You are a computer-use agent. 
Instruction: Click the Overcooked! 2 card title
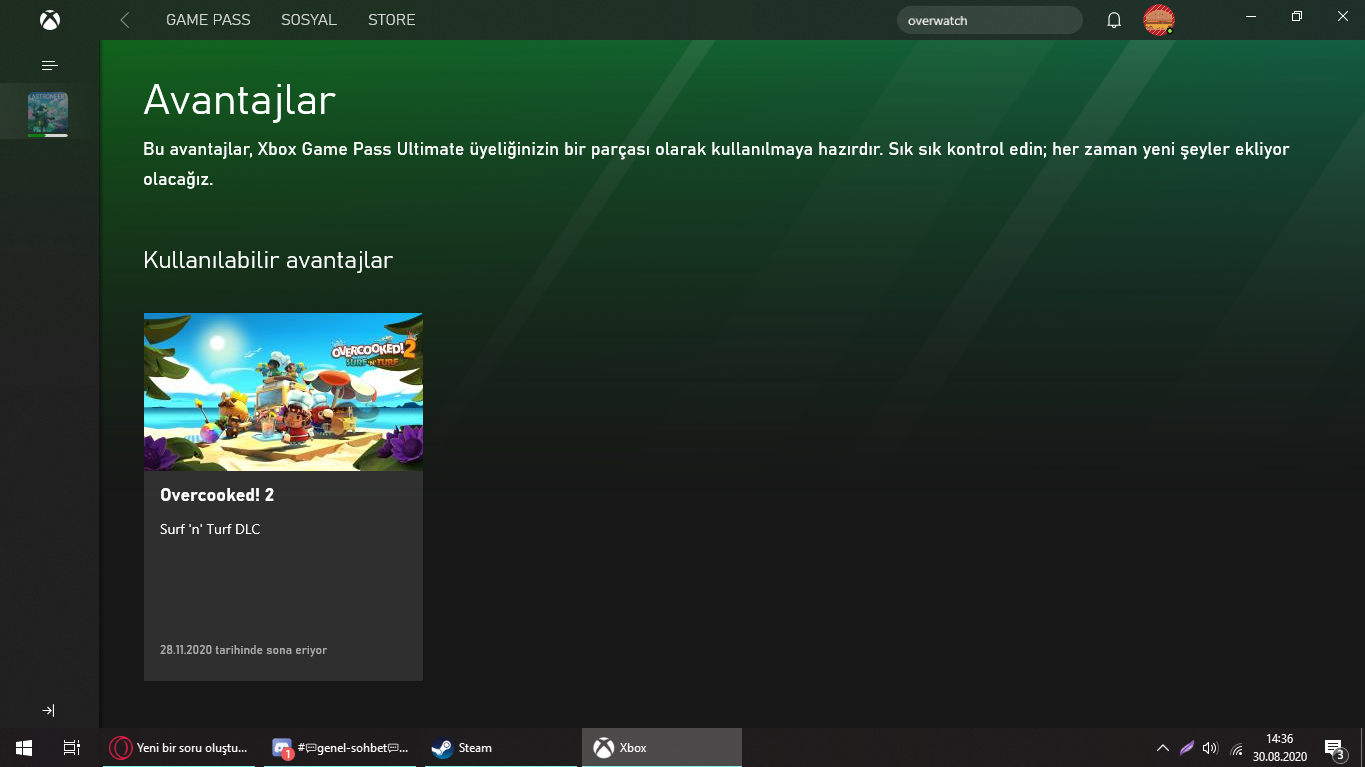(217, 495)
